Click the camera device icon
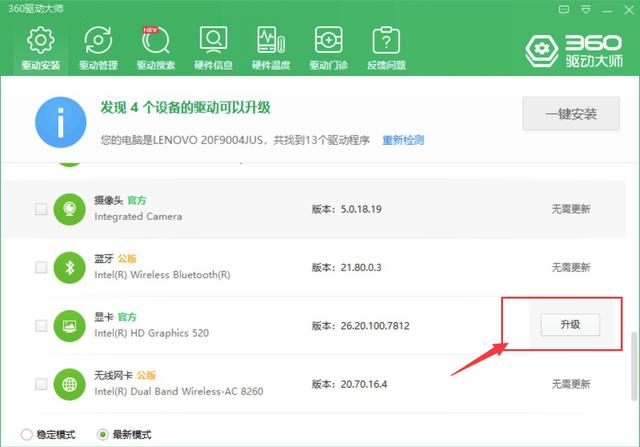Viewport: 640px width, 447px height. [69, 209]
